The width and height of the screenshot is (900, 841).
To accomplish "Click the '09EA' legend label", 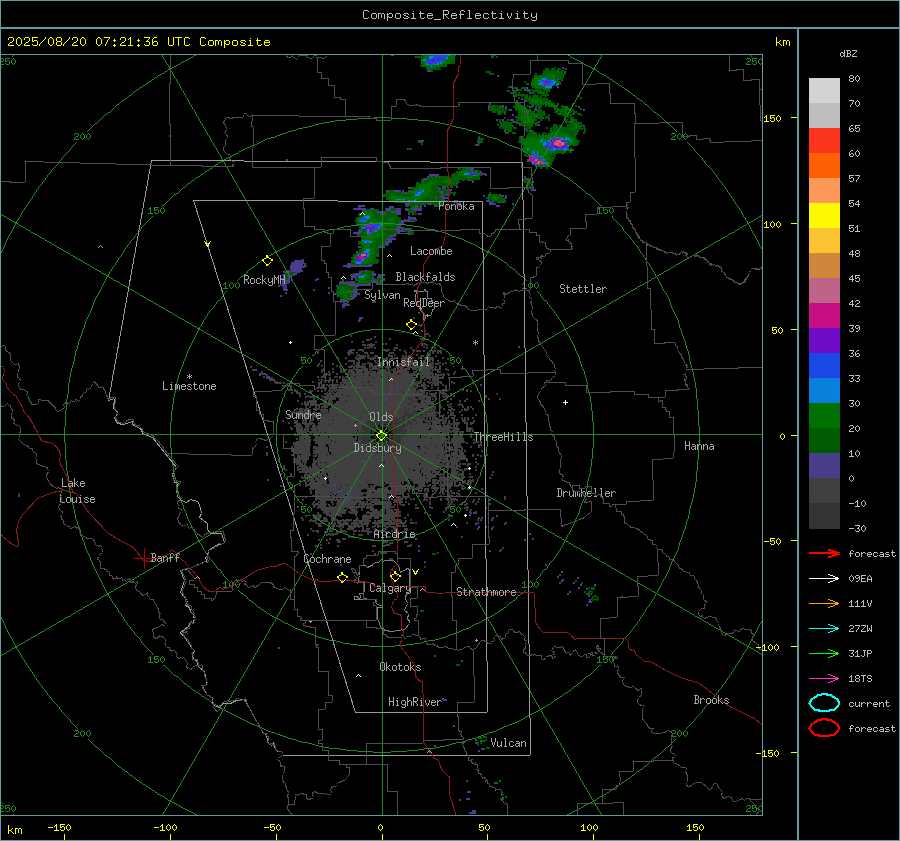I will pos(860,579).
